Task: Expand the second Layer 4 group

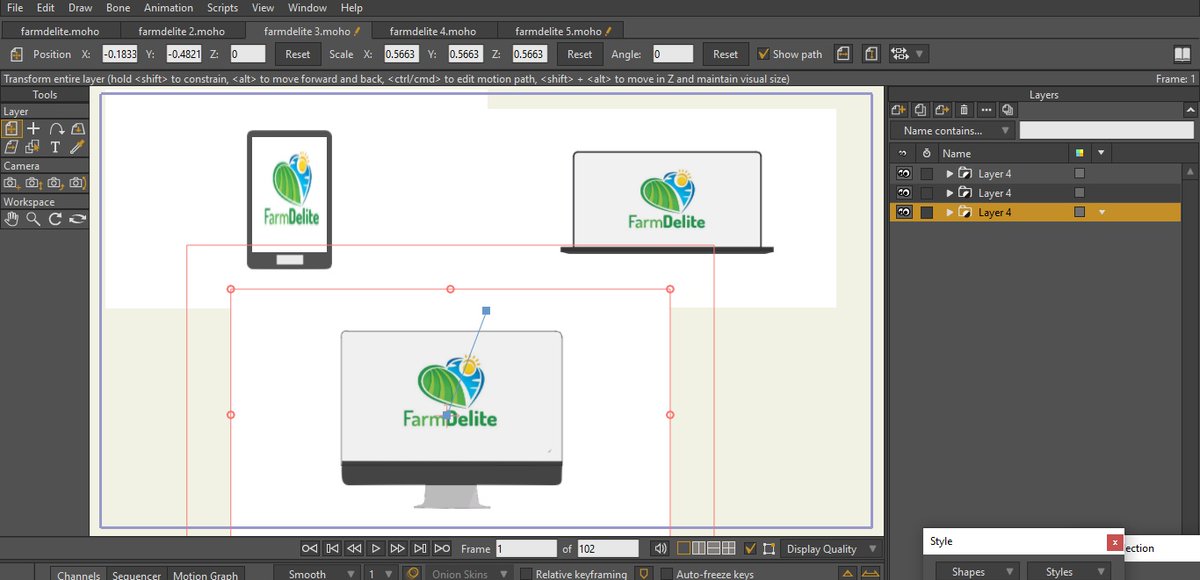Action: (950, 193)
